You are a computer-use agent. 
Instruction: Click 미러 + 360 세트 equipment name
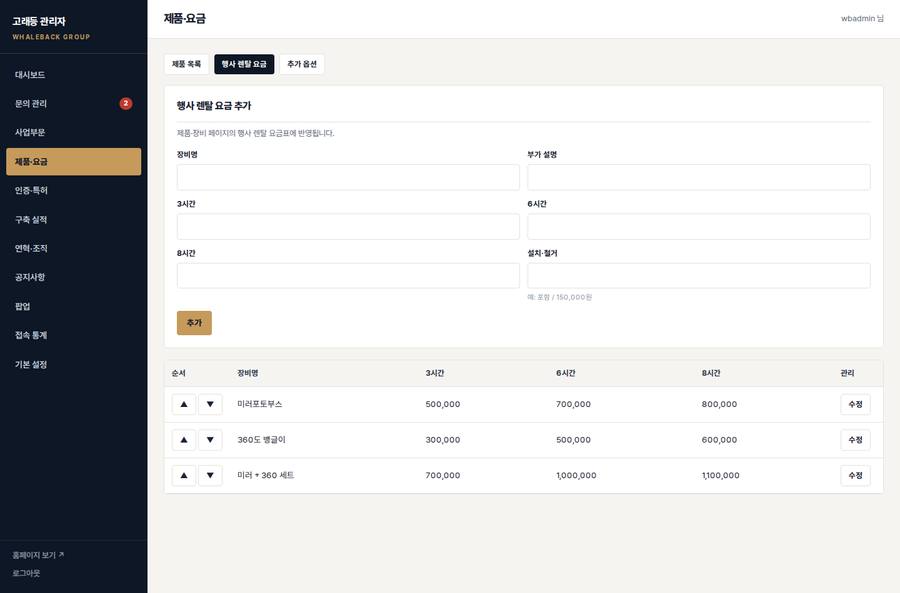266,475
